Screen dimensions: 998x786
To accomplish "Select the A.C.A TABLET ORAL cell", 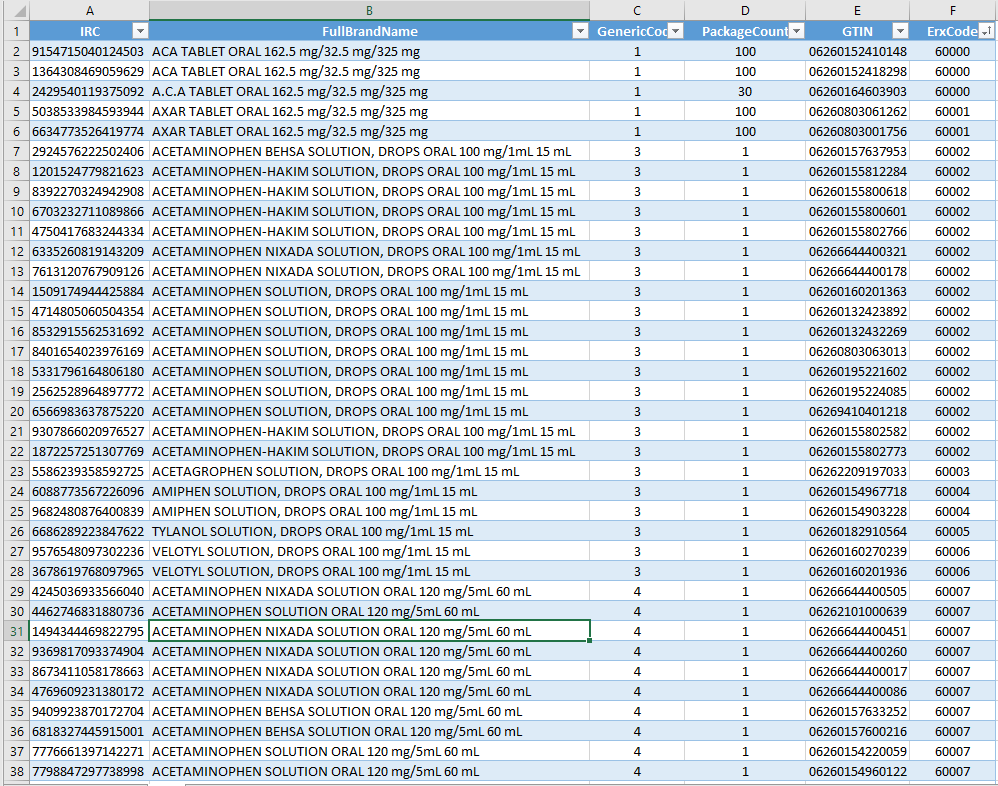I will pyautogui.click(x=369, y=92).
